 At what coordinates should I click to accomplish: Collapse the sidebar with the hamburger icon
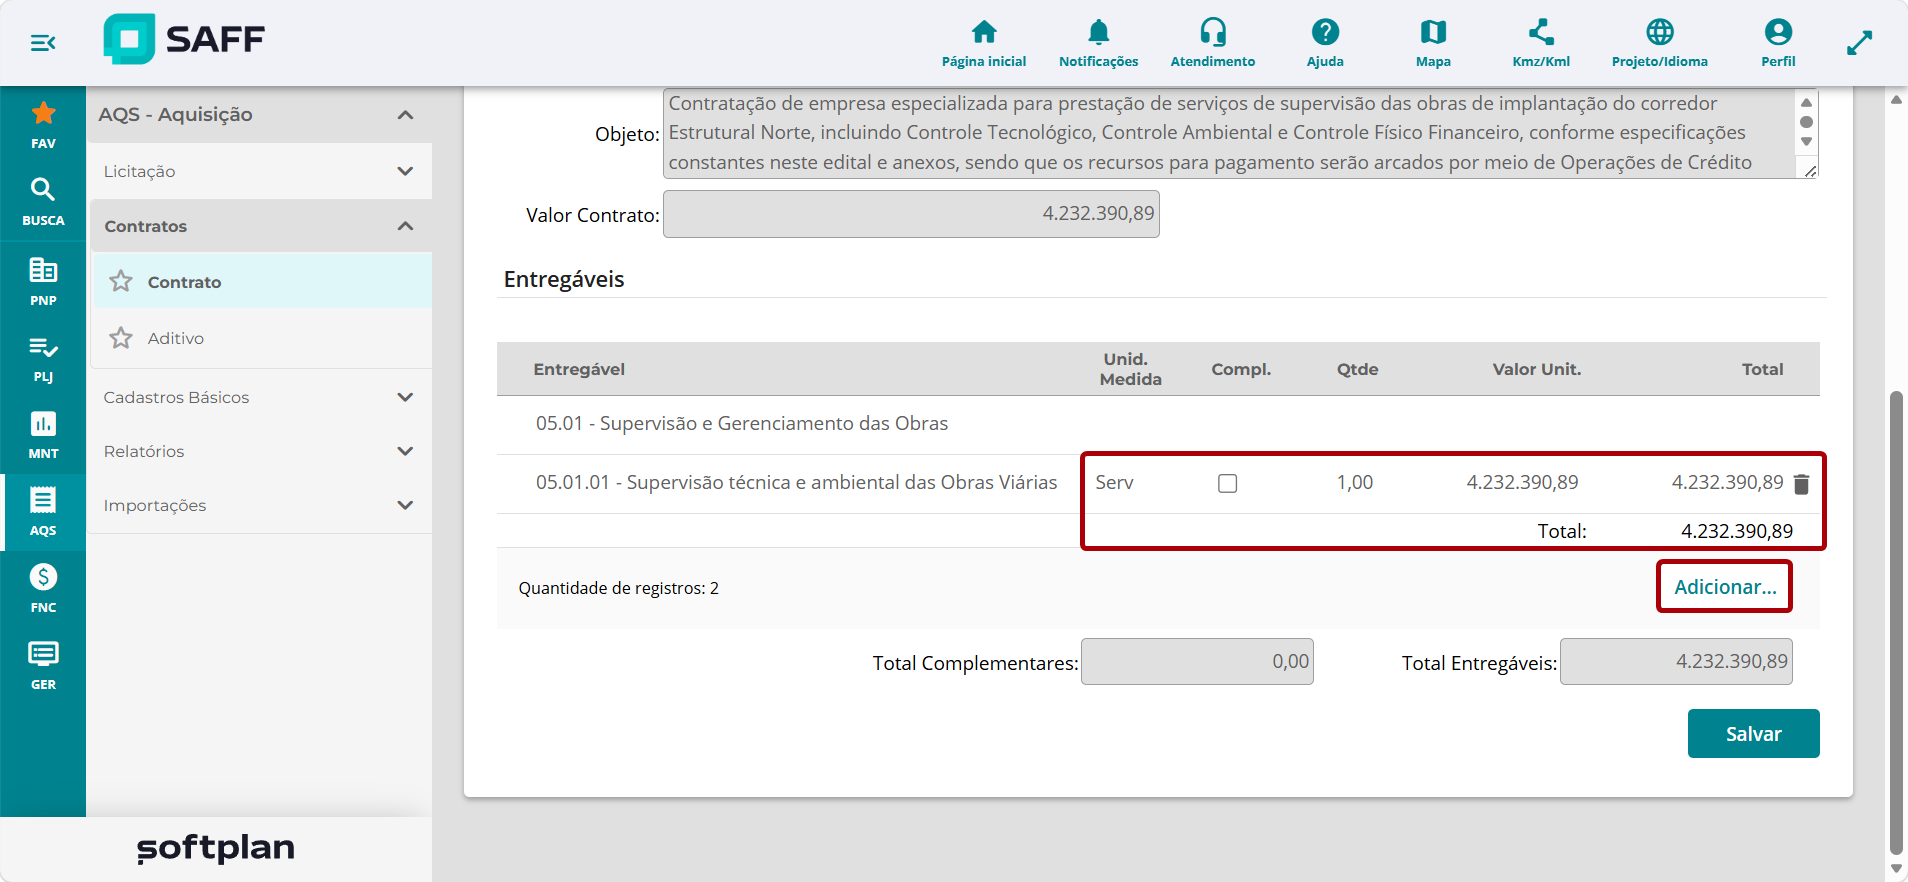pyautogui.click(x=43, y=43)
